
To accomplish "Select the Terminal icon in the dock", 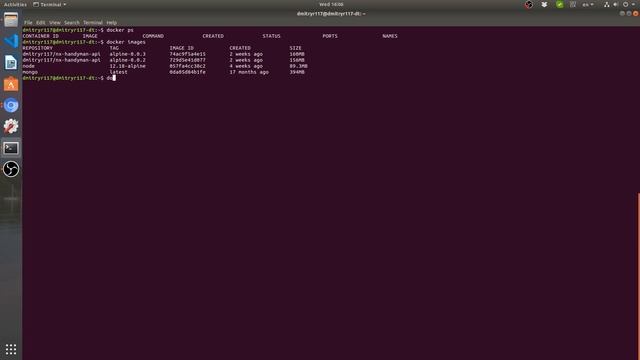I will point(11,148).
